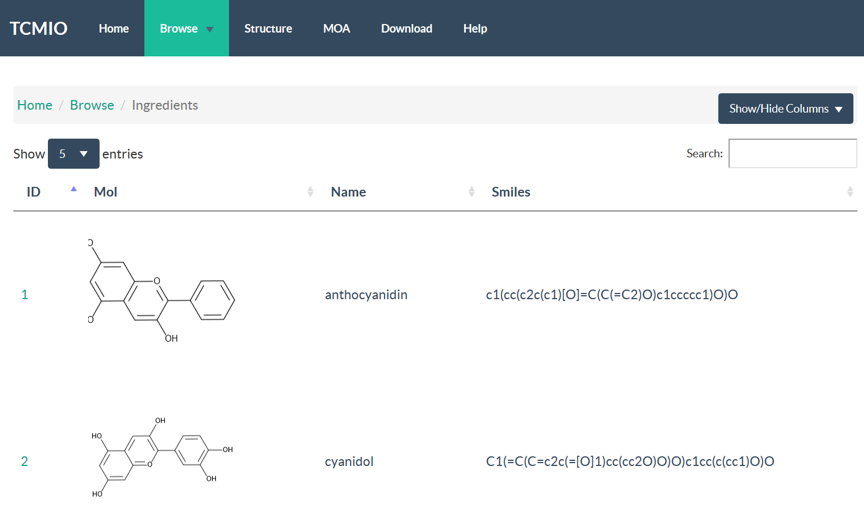Open Show/Hide Columns dropdown
This screenshot has height=531, width=864.
[785, 109]
